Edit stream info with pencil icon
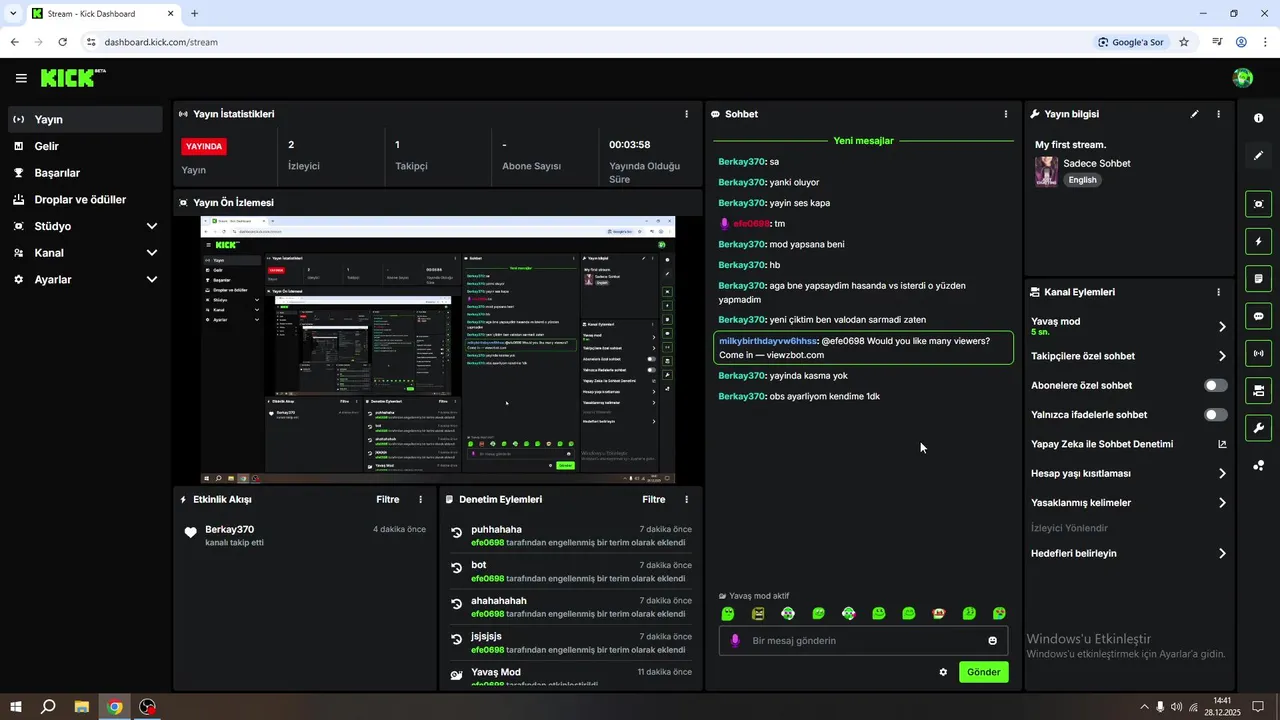Image resolution: width=1280 pixels, height=720 pixels. point(1194,114)
